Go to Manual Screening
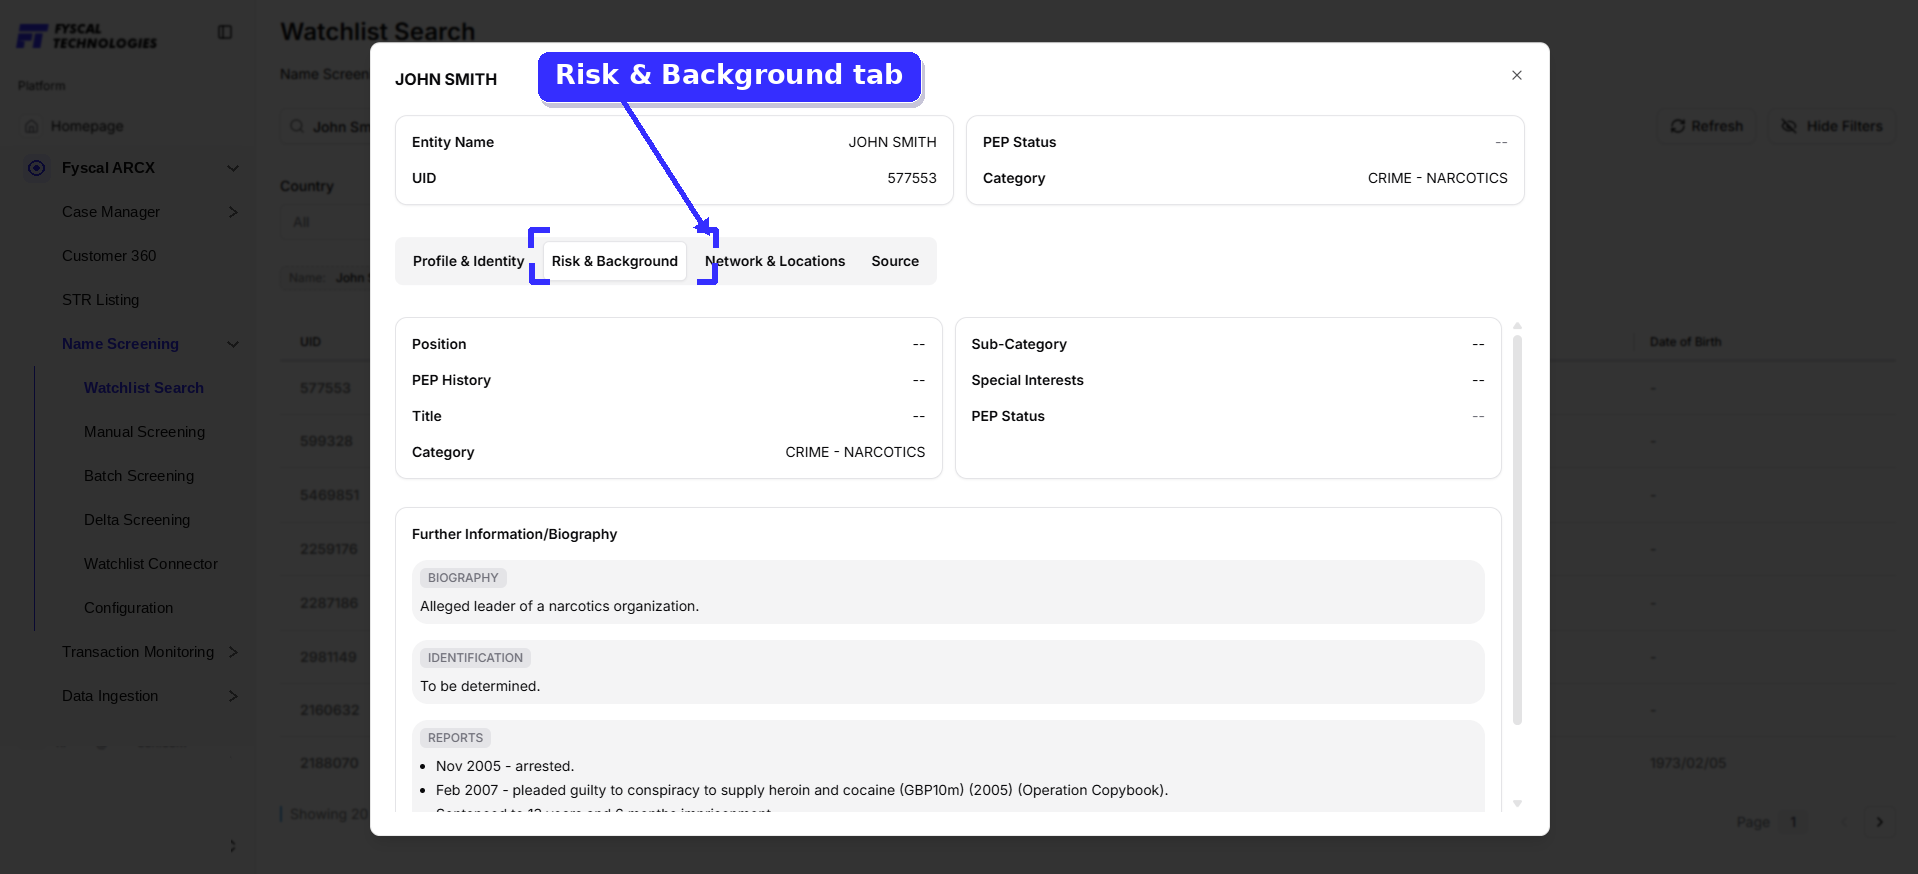 [x=144, y=432]
